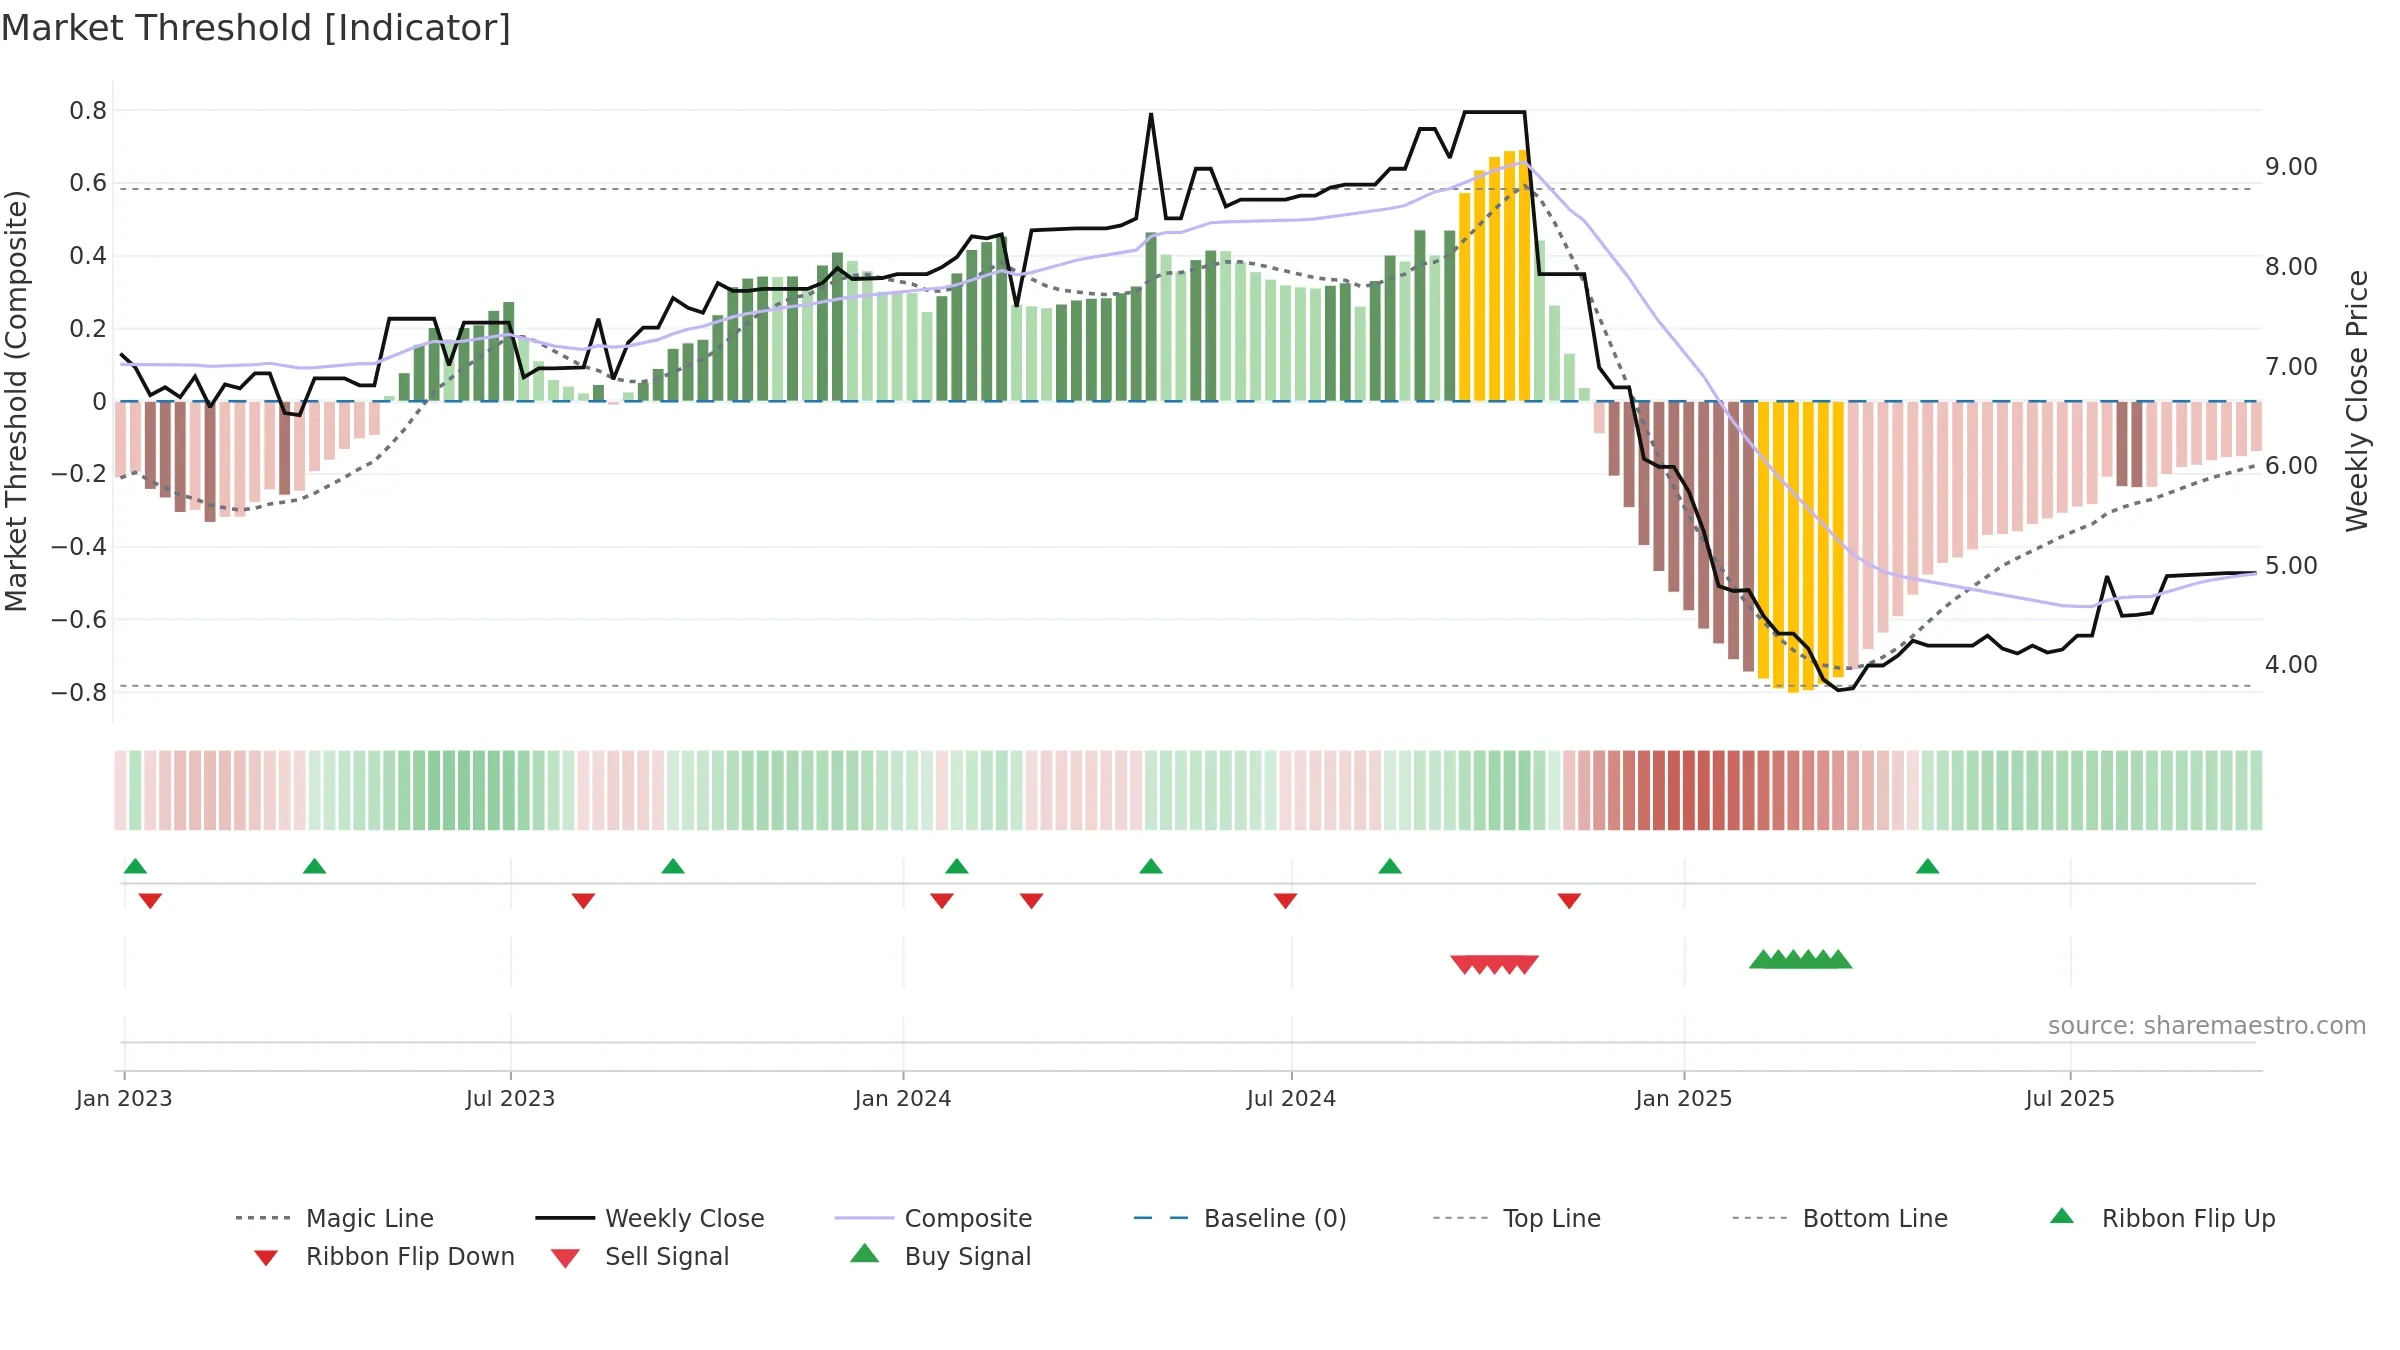Viewport: 2400px width, 1350px height.
Task: Click the source: sharemaestro.com text
Action: [x=2207, y=1026]
